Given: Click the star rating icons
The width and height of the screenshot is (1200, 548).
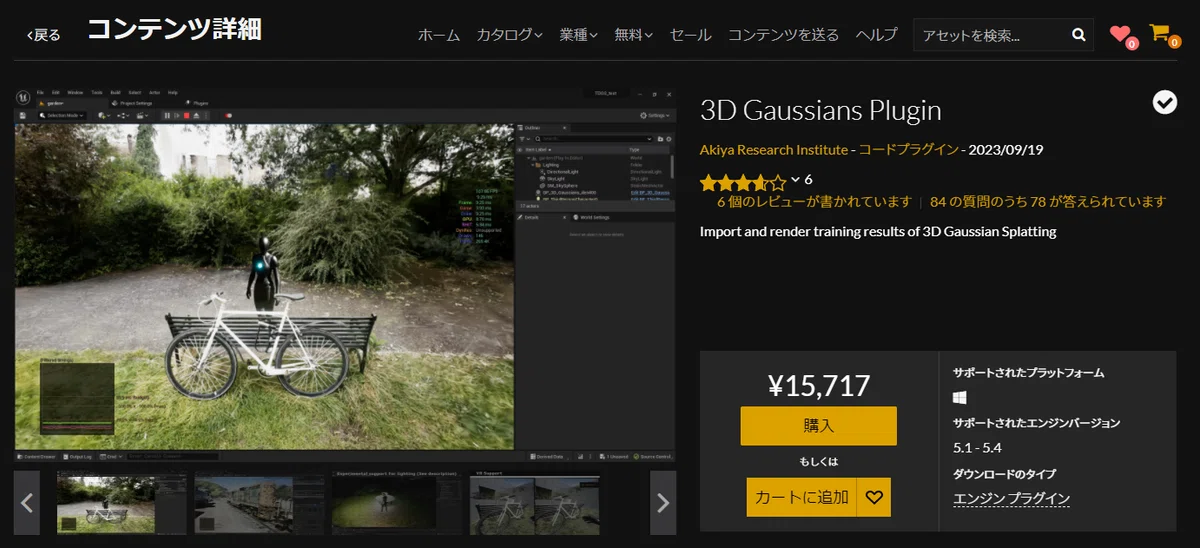Looking at the screenshot, I should (742, 182).
